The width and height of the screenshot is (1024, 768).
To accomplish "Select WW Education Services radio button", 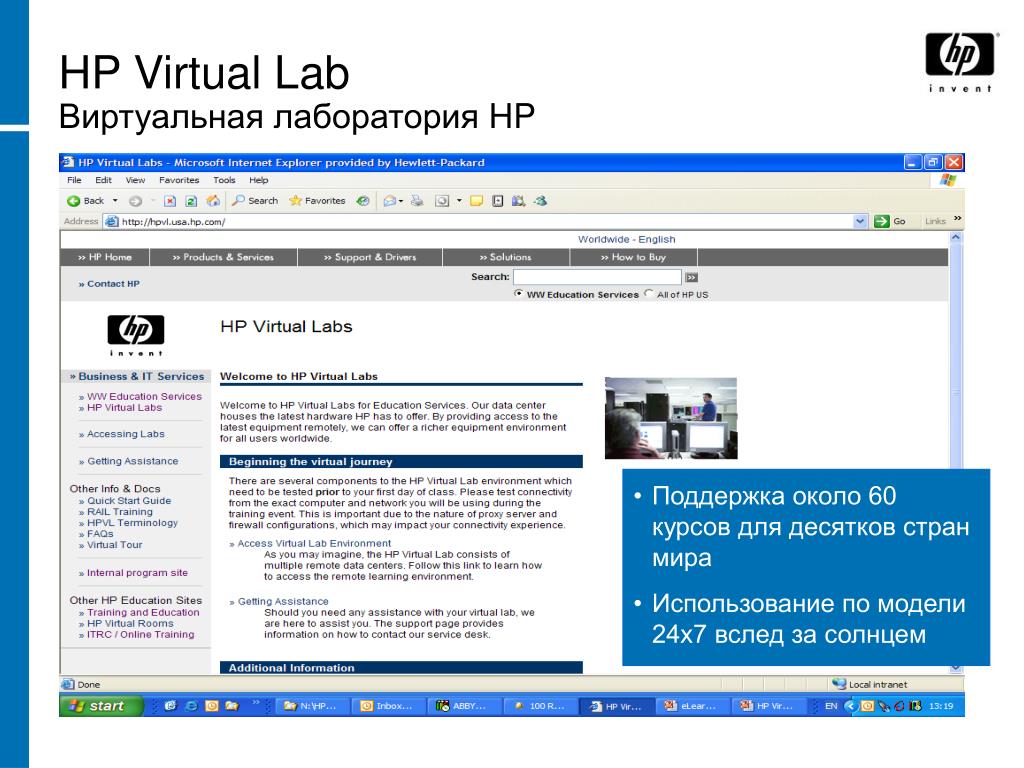I will [519, 293].
